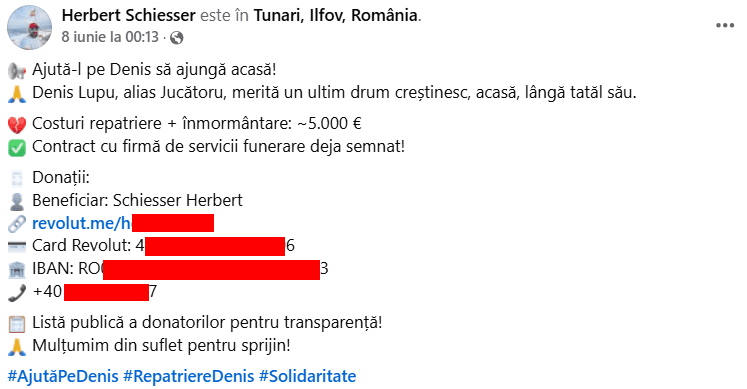Image resolution: width=747 pixels, height=389 pixels.
Task: Click the bank building emoji icon
Action: (17, 270)
